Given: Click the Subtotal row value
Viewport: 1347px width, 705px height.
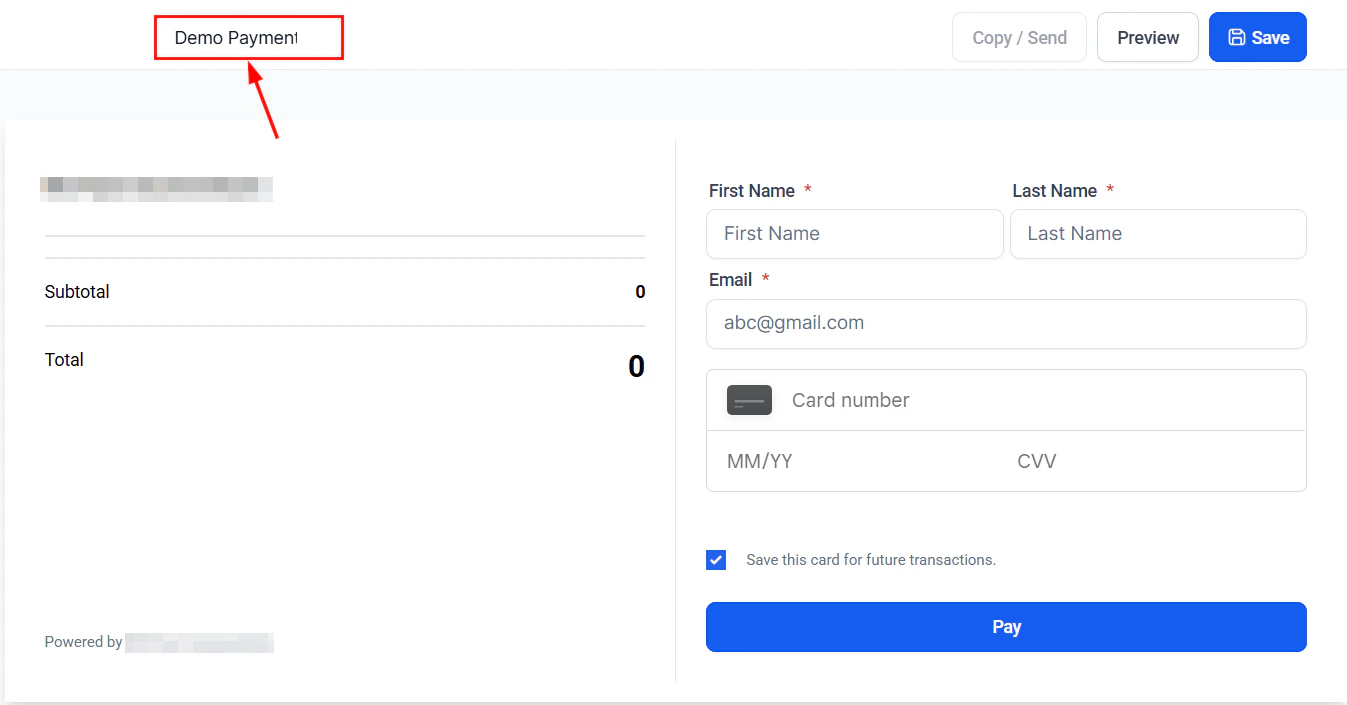Looking at the screenshot, I should click(x=639, y=291).
